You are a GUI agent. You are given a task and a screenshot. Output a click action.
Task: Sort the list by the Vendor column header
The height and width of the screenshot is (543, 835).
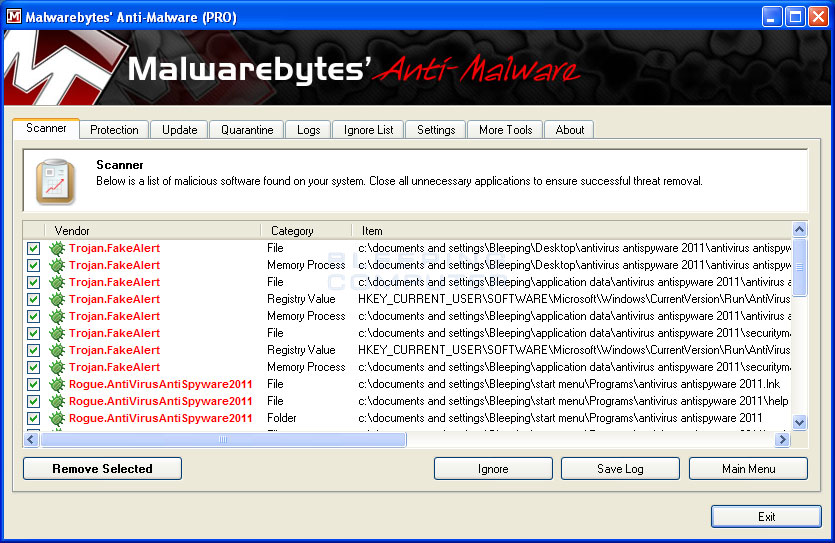point(153,231)
